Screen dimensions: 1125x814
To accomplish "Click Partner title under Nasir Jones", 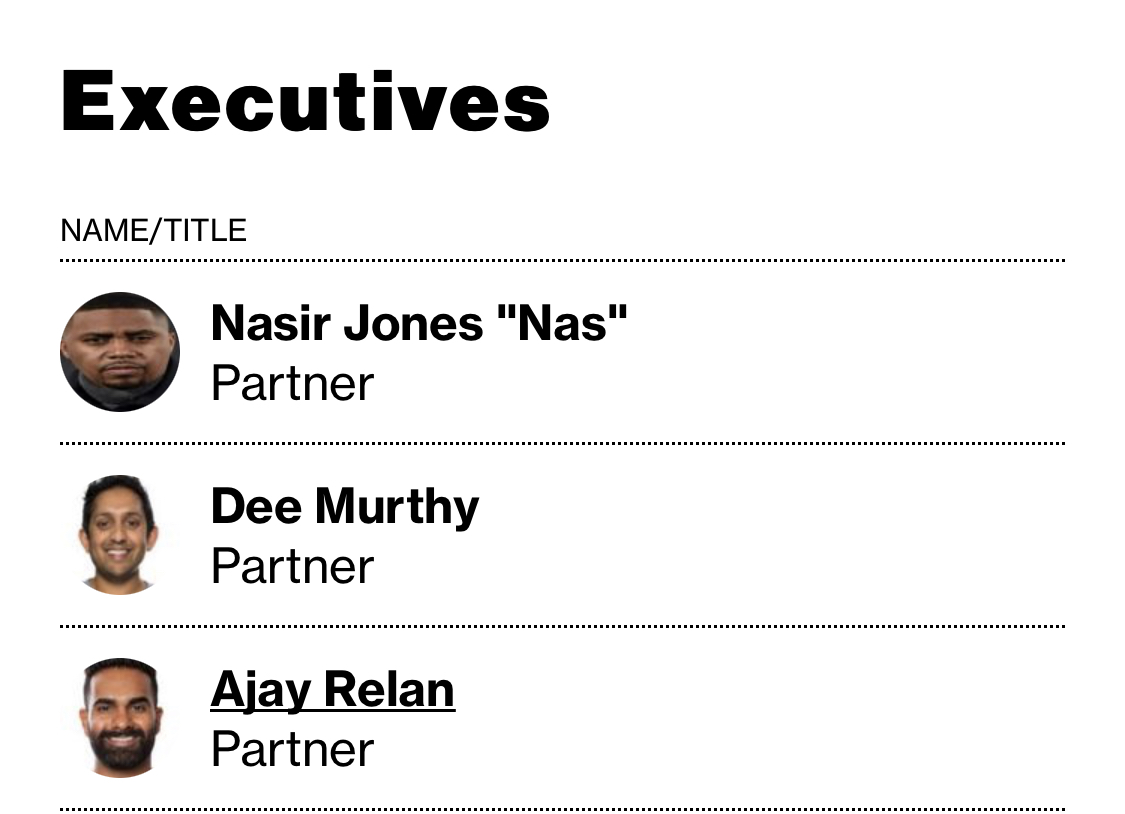I will point(292,383).
